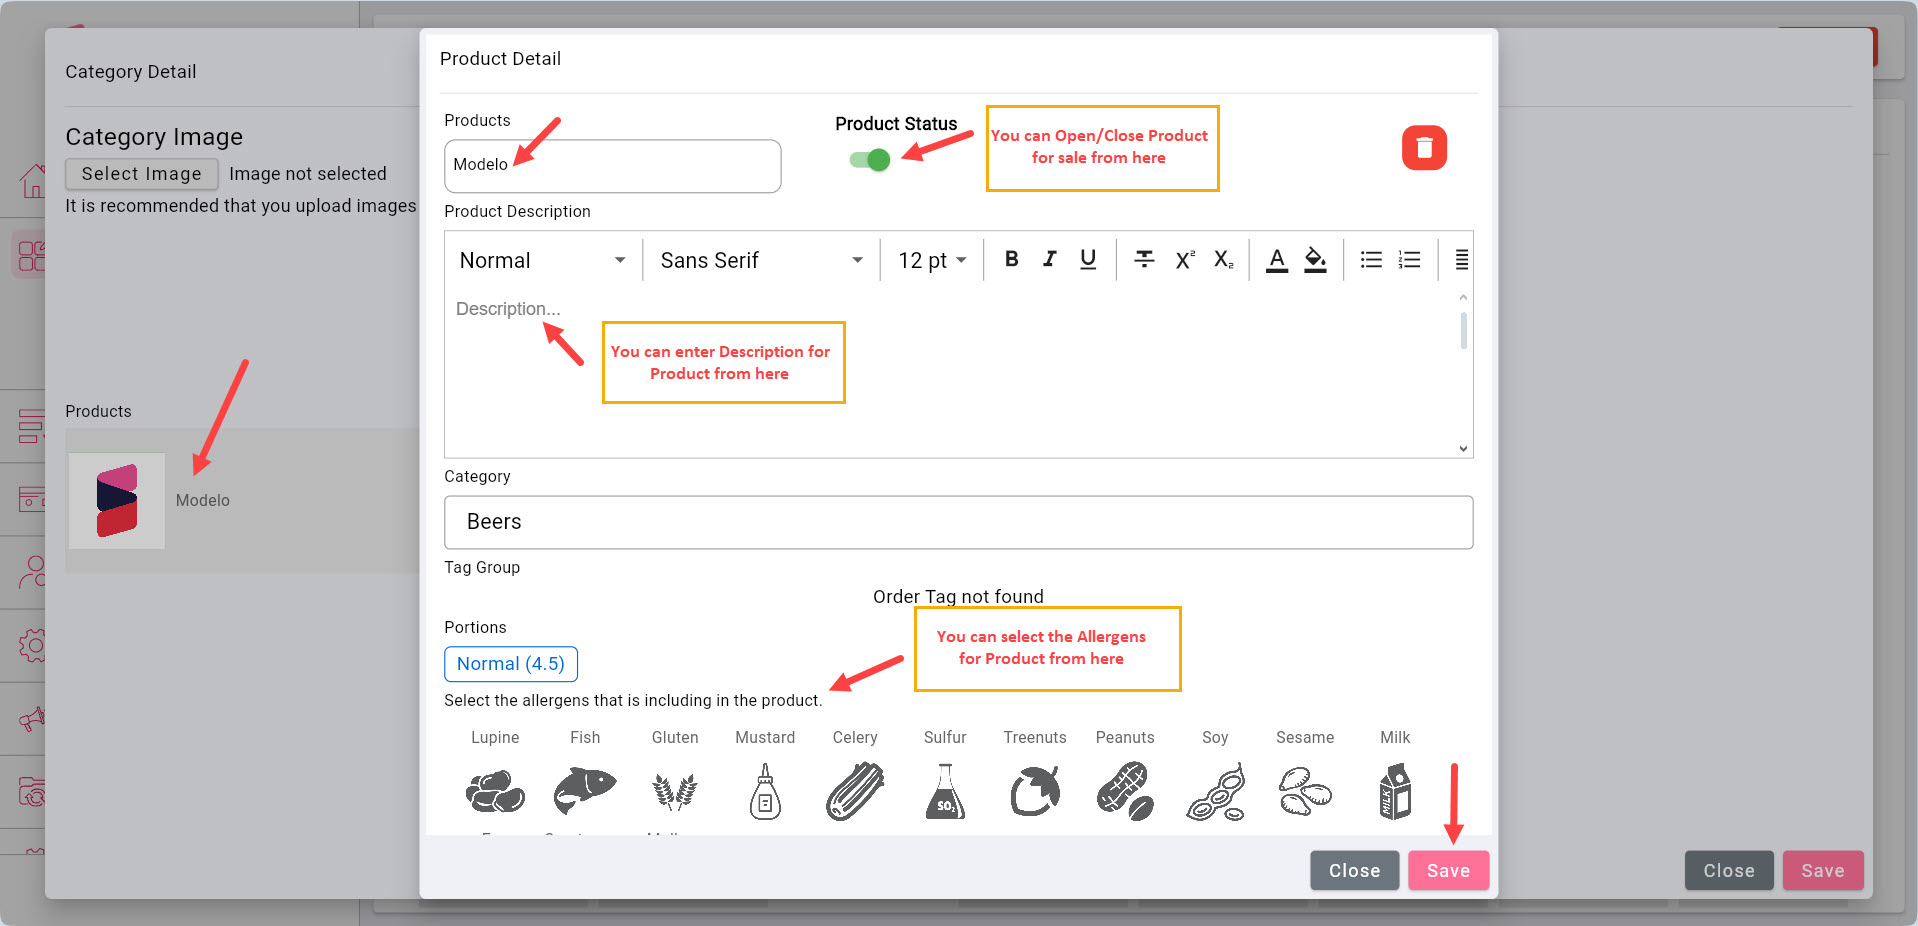The height and width of the screenshot is (926, 1918).
Task: Save the Product Detail changes
Action: 1447,870
